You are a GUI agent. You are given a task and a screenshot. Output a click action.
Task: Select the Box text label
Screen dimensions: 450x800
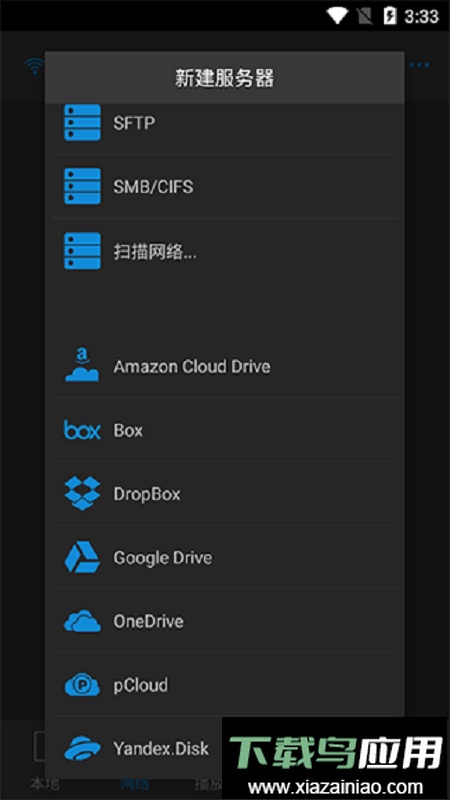(128, 430)
